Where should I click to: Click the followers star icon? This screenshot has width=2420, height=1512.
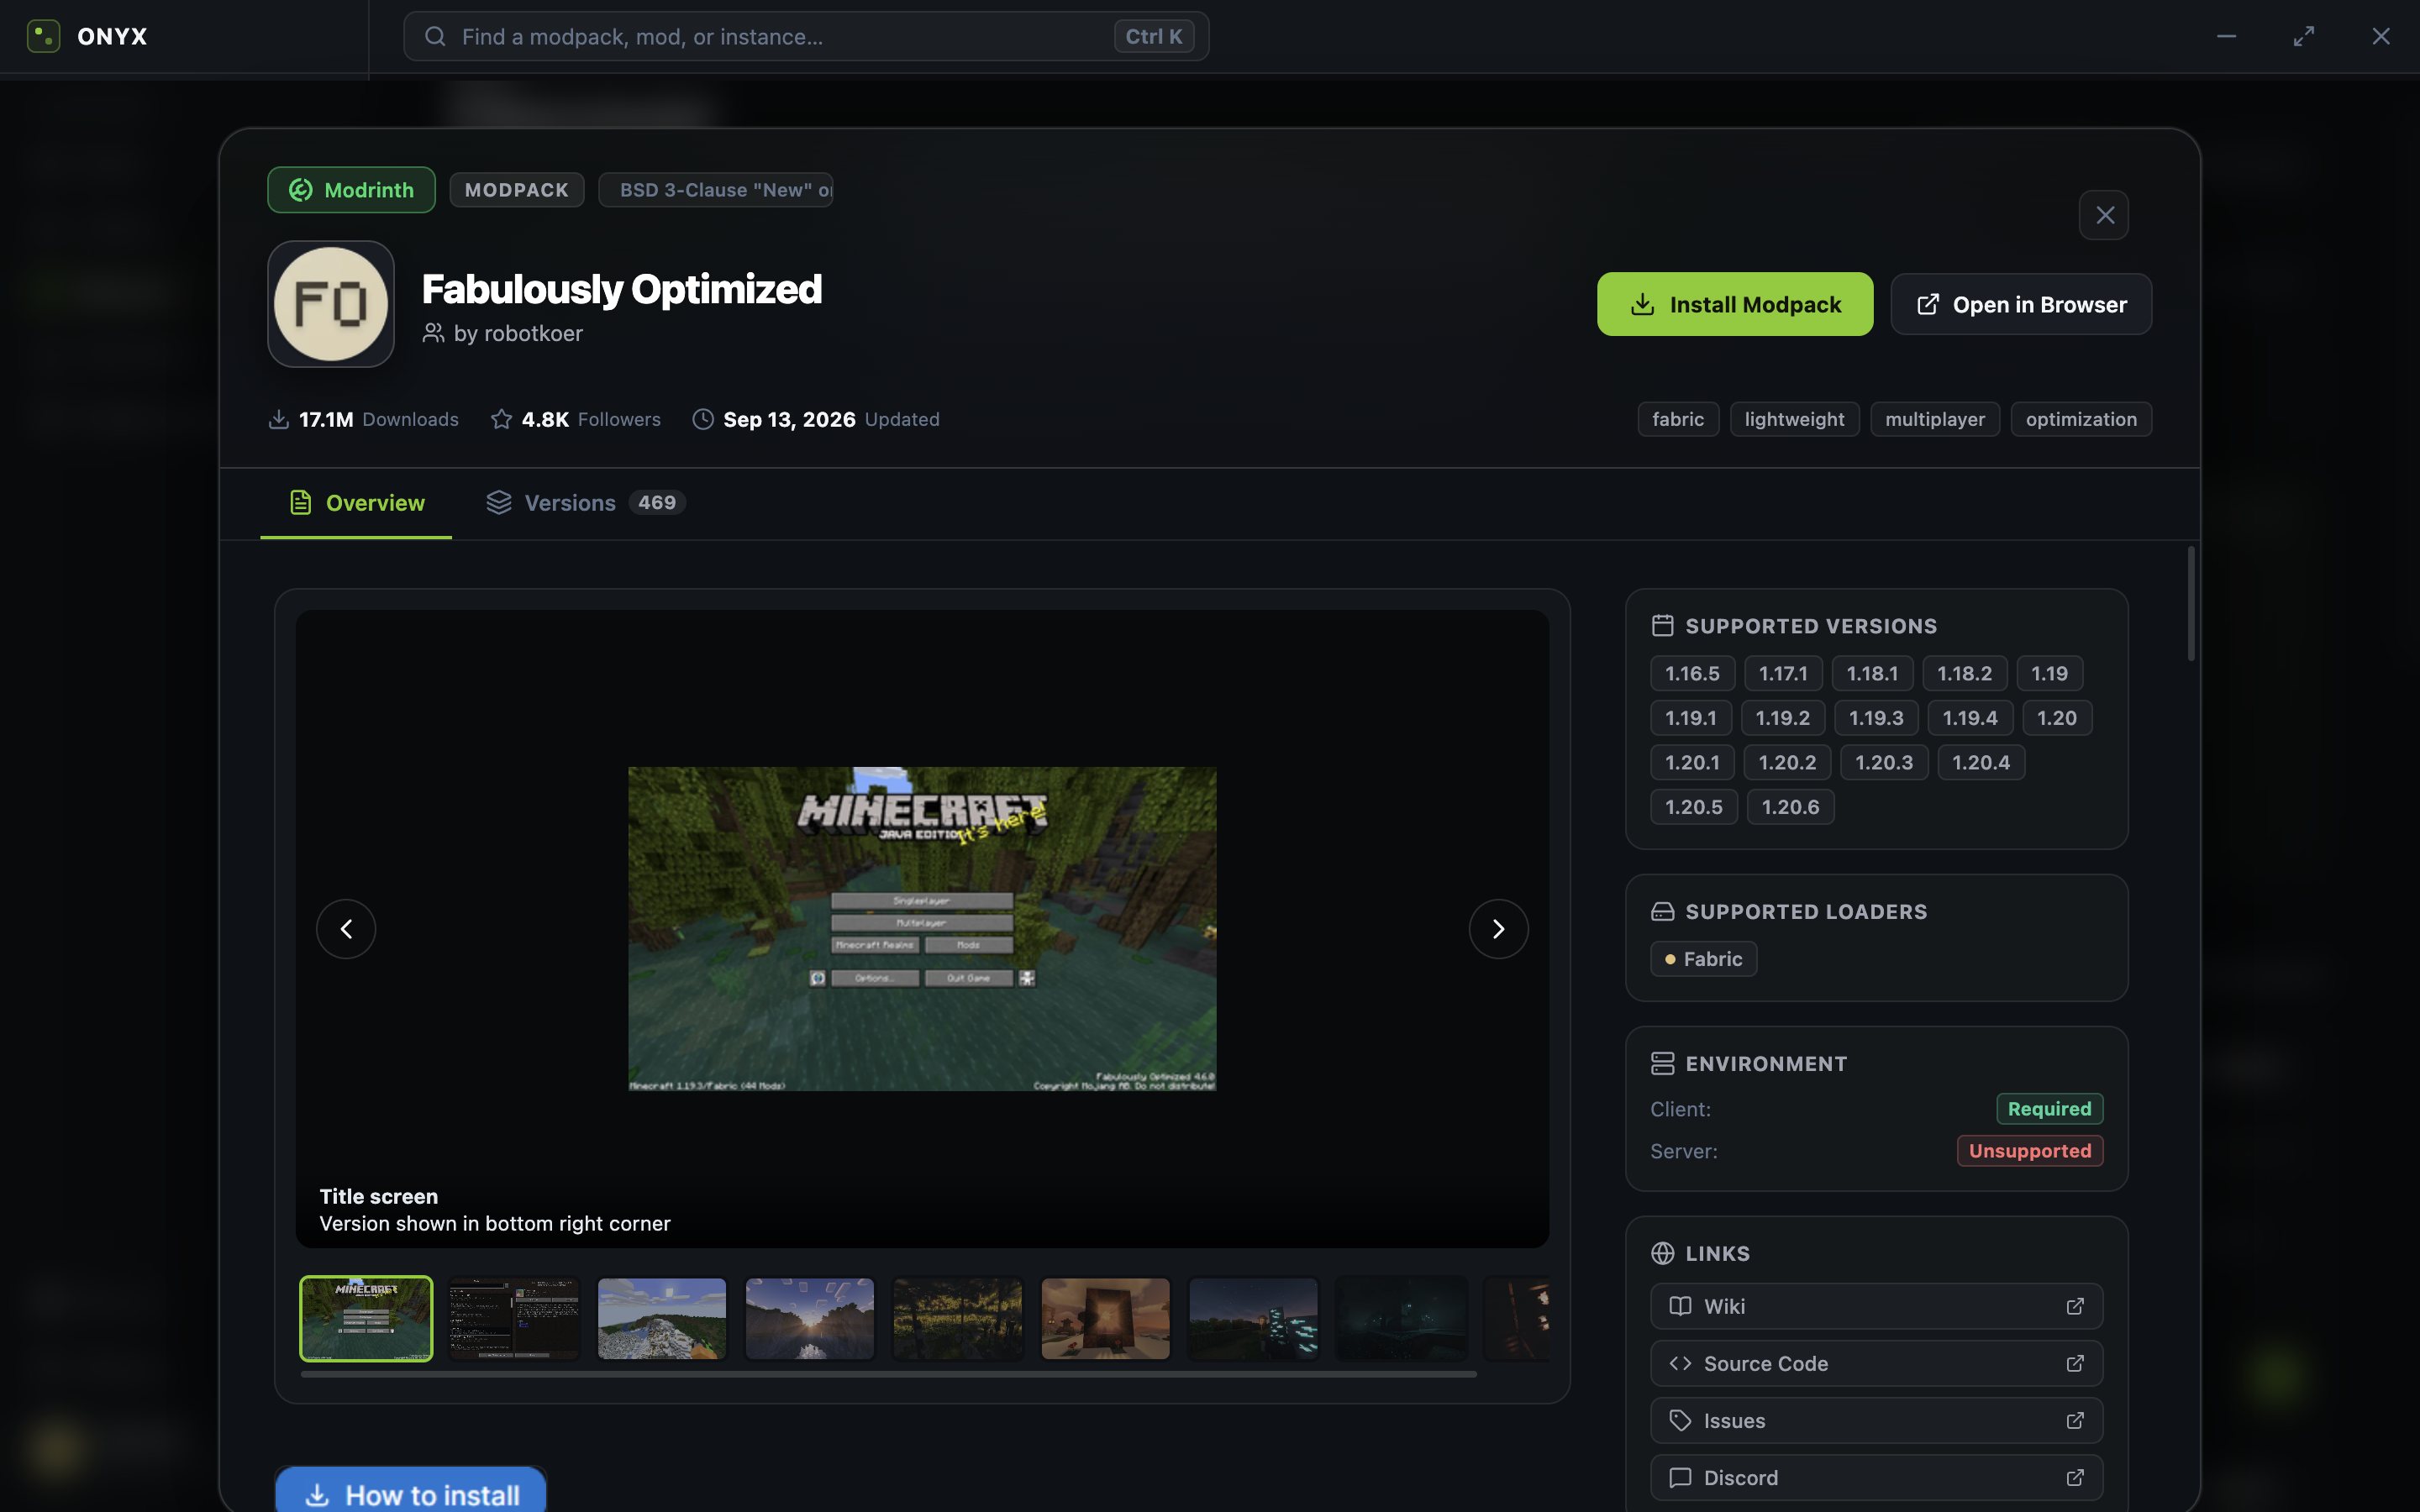point(501,419)
